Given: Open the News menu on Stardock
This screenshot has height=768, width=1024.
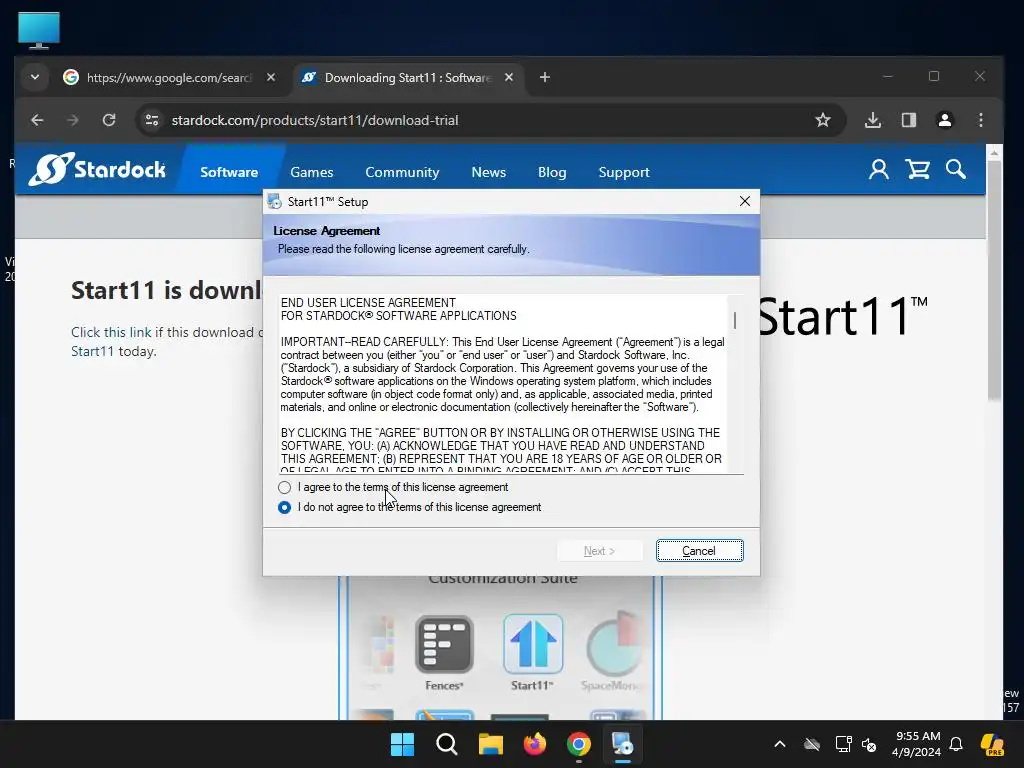Looking at the screenshot, I should click(488, 172).
